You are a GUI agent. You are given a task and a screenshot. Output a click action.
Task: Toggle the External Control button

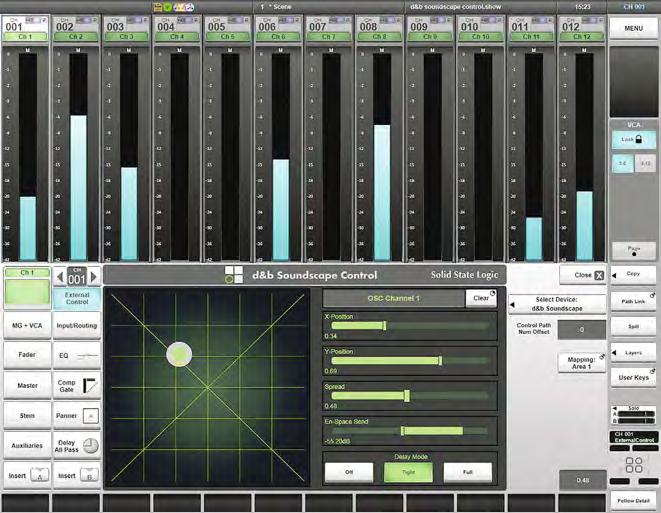(77, 298)
